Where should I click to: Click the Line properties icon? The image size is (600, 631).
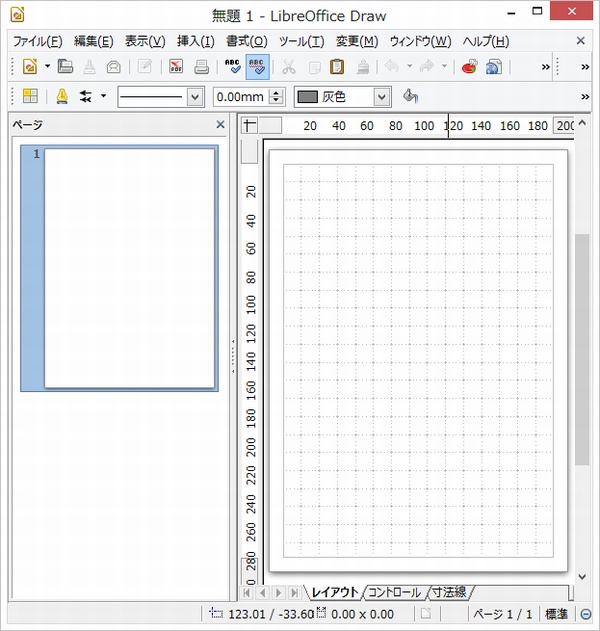point(62,96)
